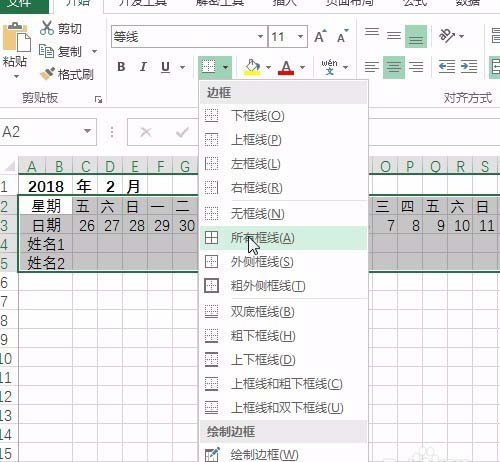Choose 粗下框线(H) thick bottom border
500x462 pixels.
coord(284,336)
